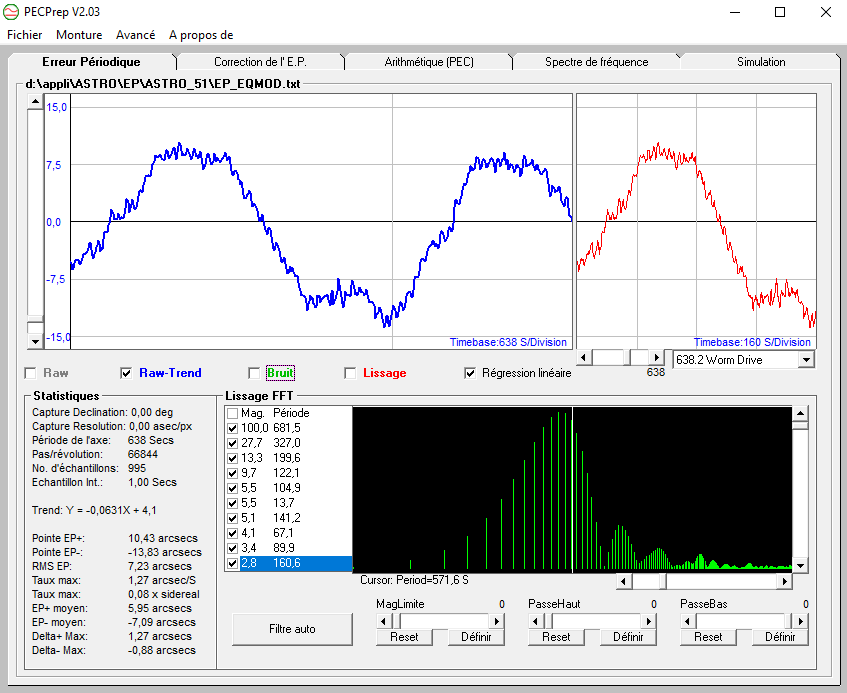
Task: Uncheck the 27,7 / 327,0 FFT row
Action: click(x=232, y=443)
